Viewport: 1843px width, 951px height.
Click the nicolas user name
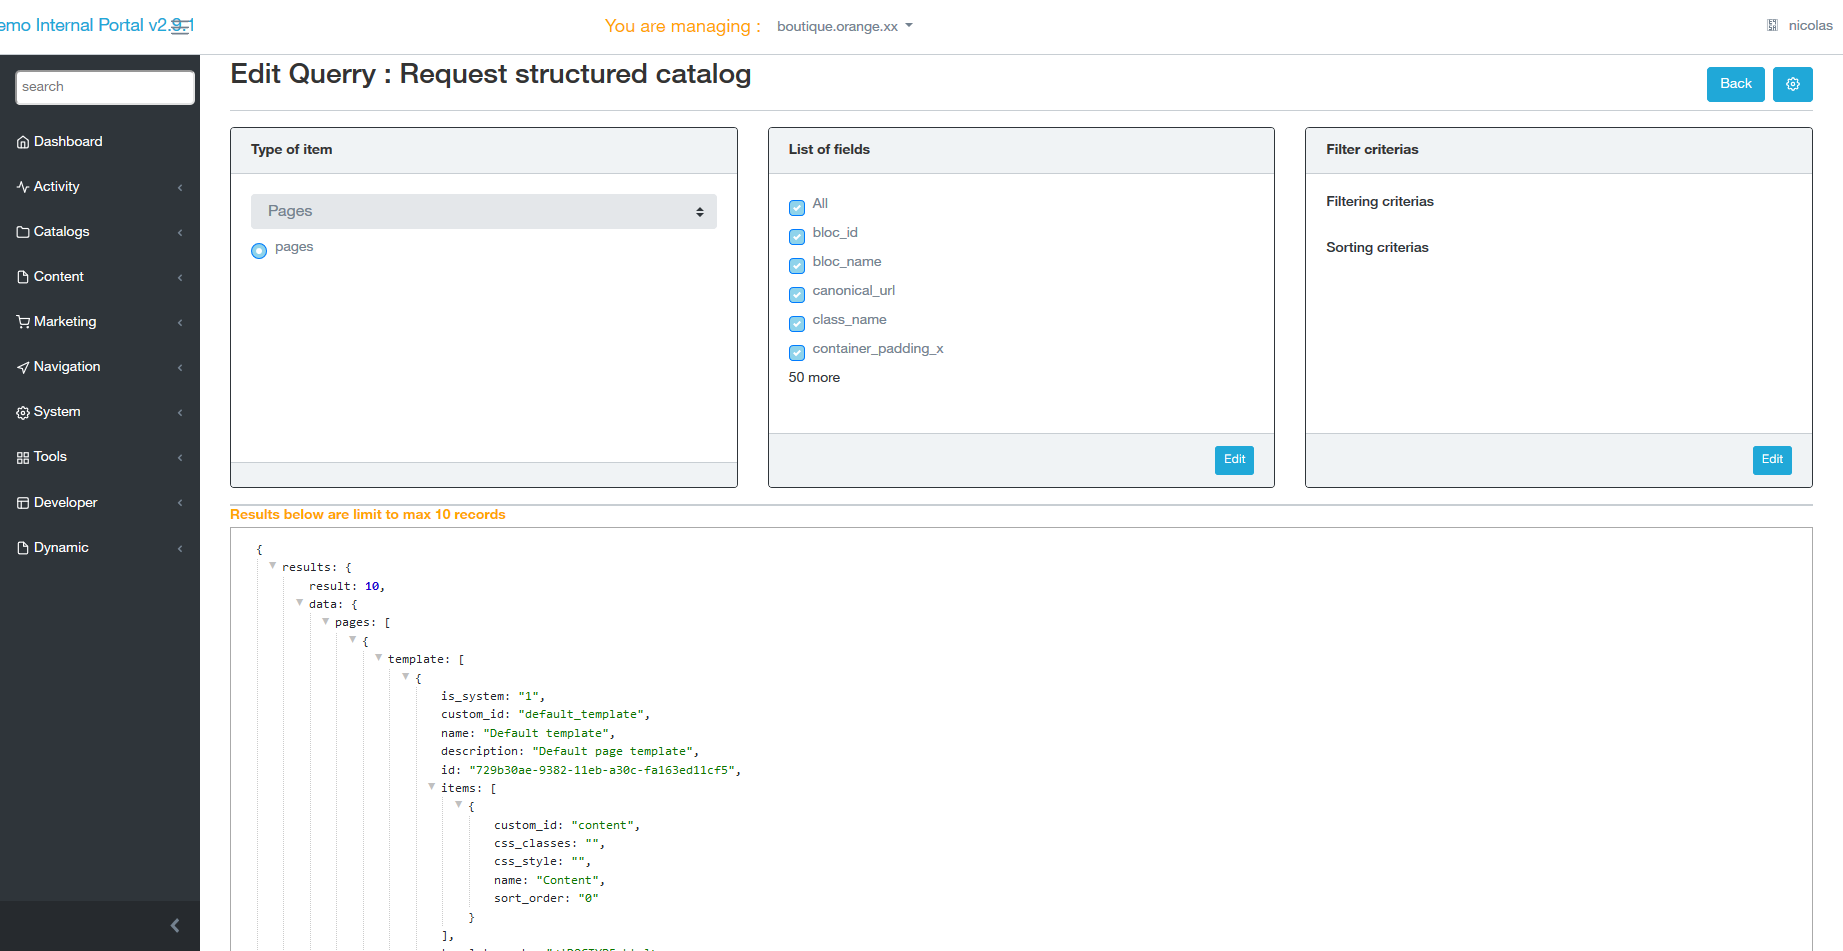point(1810,26)
